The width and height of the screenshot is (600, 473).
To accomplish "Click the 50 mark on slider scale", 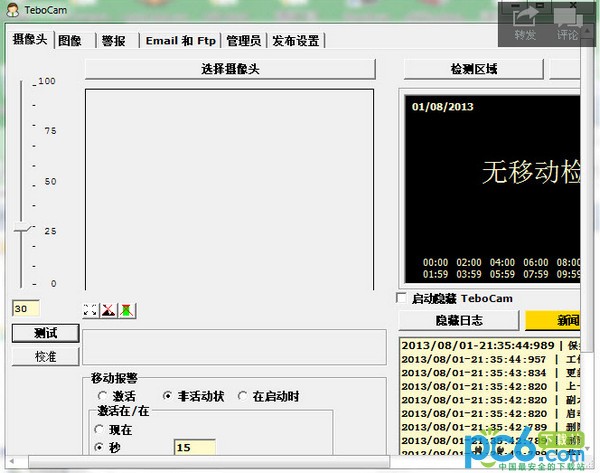I will [x=50, y=181].
